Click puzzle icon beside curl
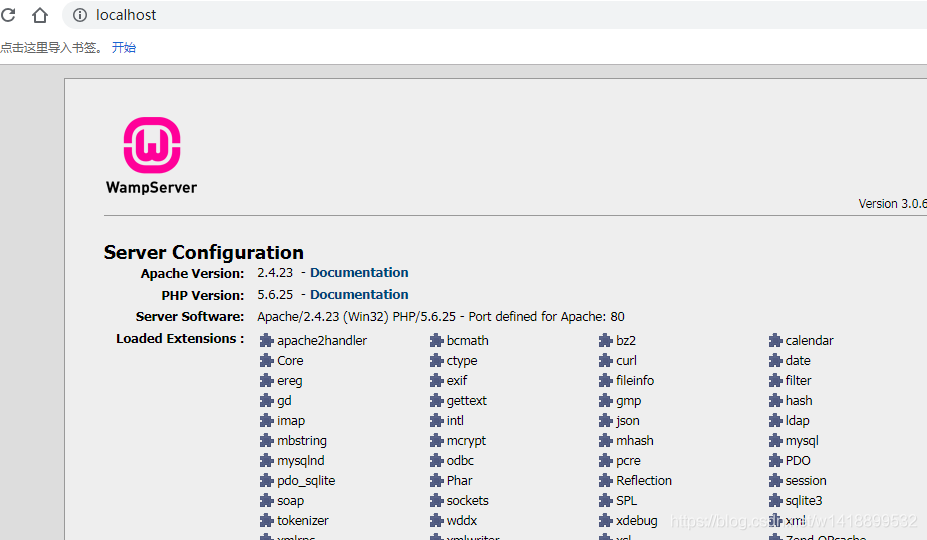This screenshot has height=540, width=927. (605, 361)
